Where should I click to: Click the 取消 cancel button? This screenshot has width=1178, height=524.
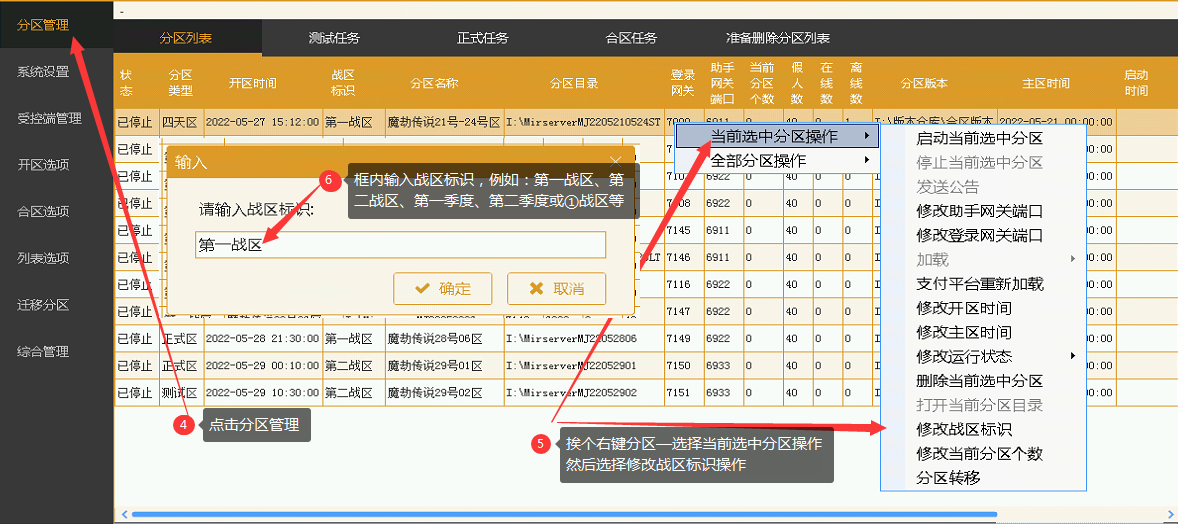click(556, 288)
